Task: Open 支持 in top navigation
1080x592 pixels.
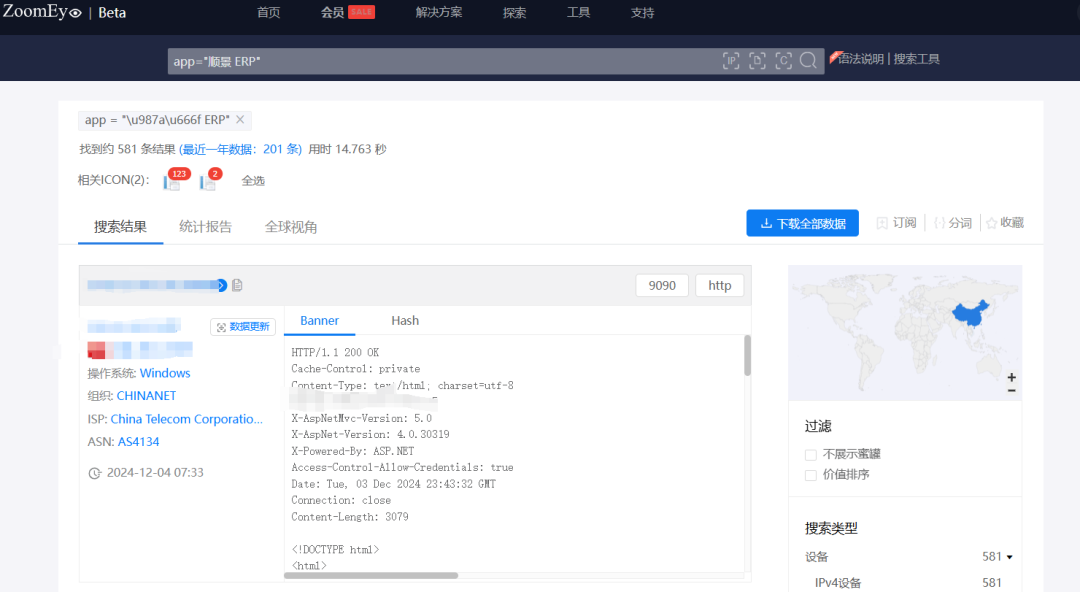Action: coord(643,12)
